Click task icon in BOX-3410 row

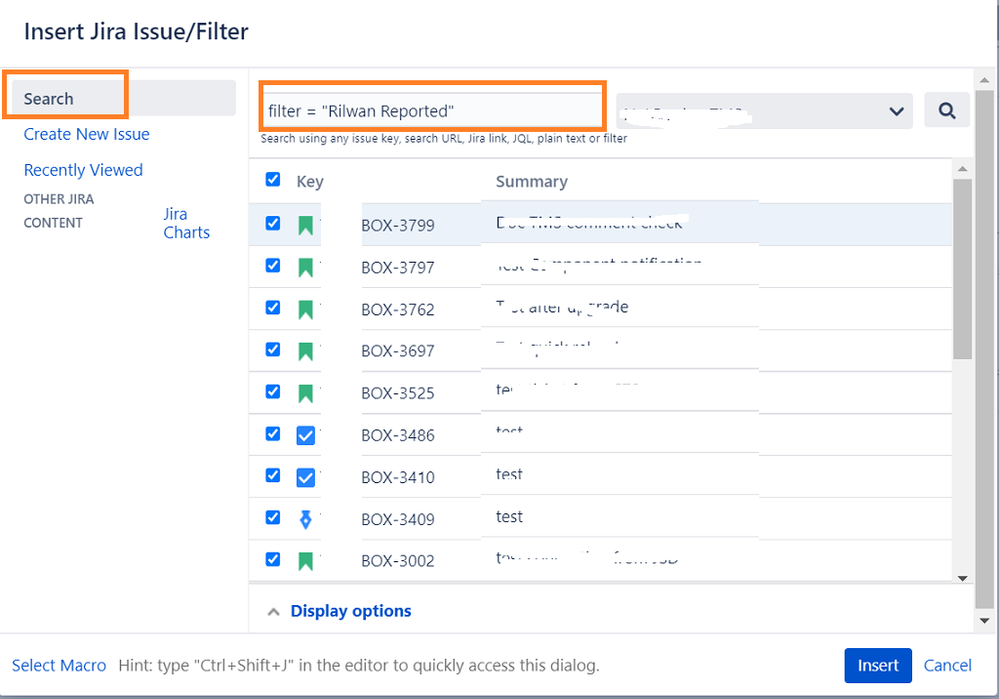coord(306,477)
